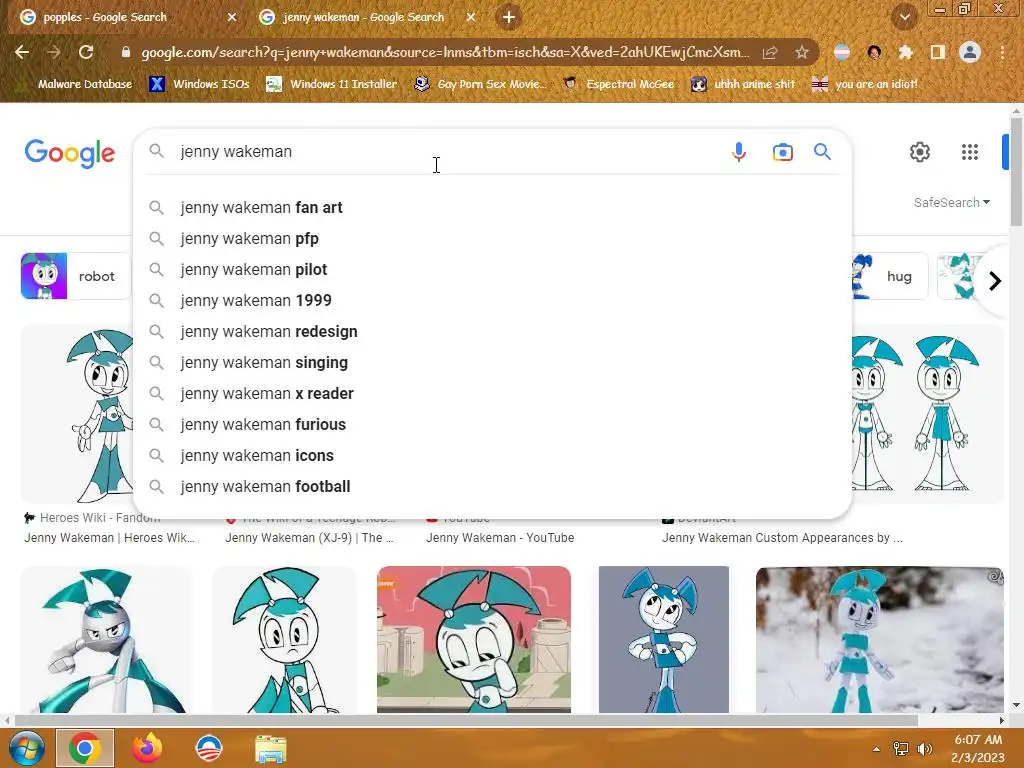Open Windows ISOs bookmark
Viewport: 1024px width, 768px height.
(200, 84)
